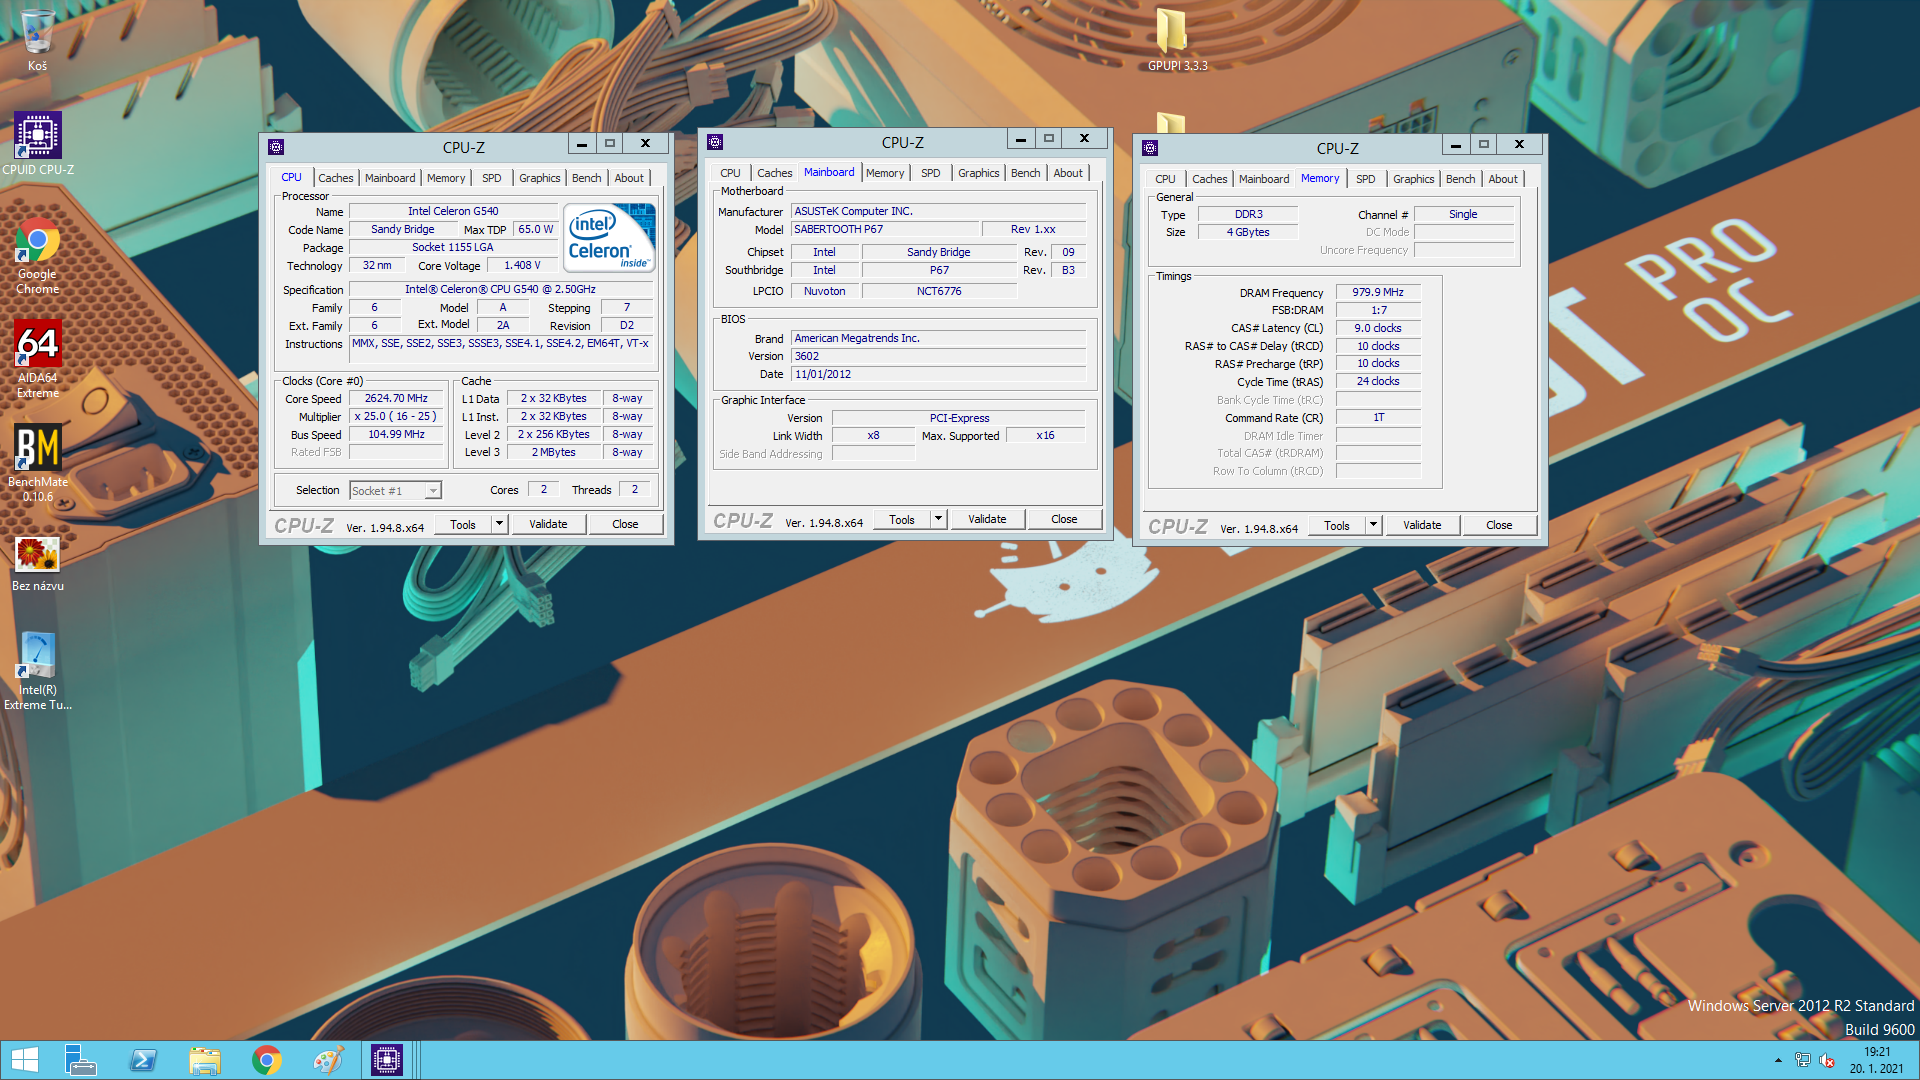
Task: Click the CPU-Z title icon in left window
Action: click(x=276, y=146)
